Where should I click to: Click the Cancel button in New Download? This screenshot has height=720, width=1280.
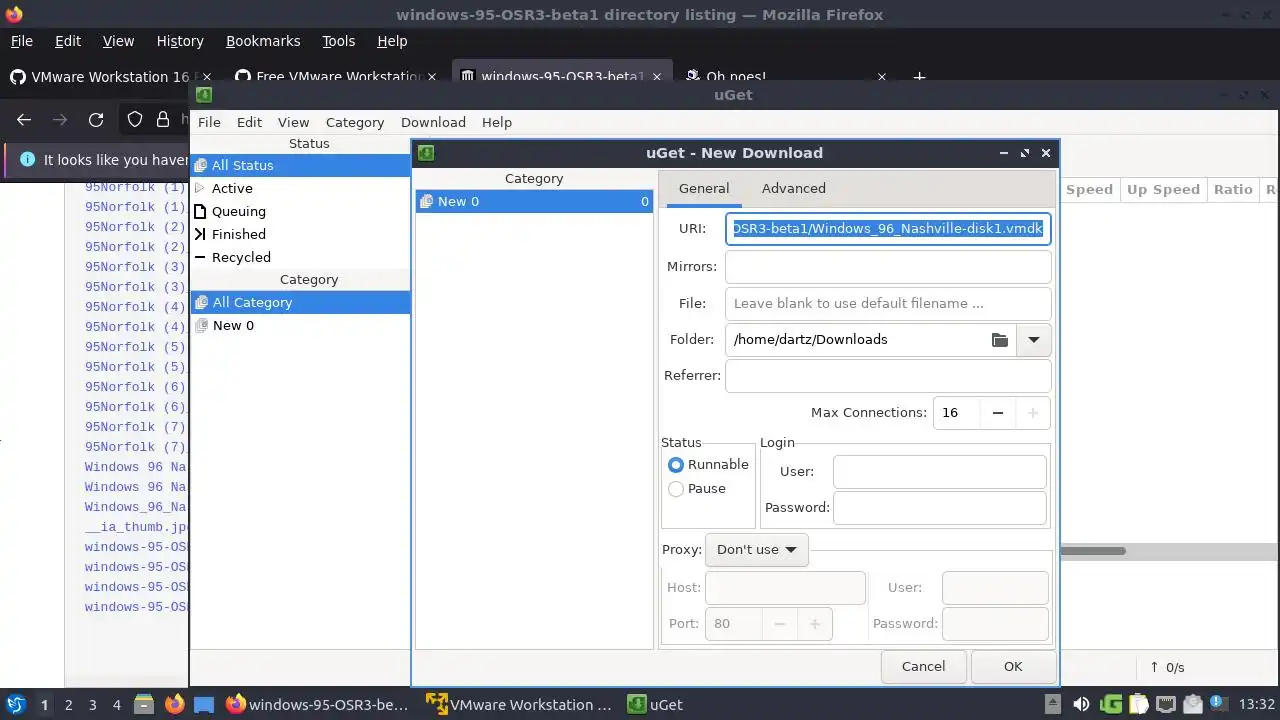coord(923,667)
